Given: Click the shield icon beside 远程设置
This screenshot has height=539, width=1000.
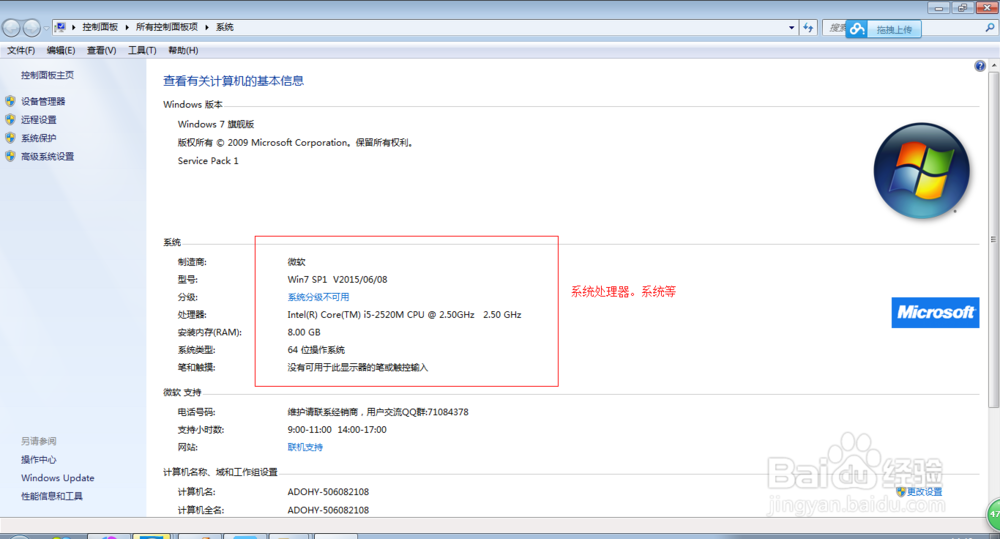Looking at the screenshot, I should [x=10, y=119].
